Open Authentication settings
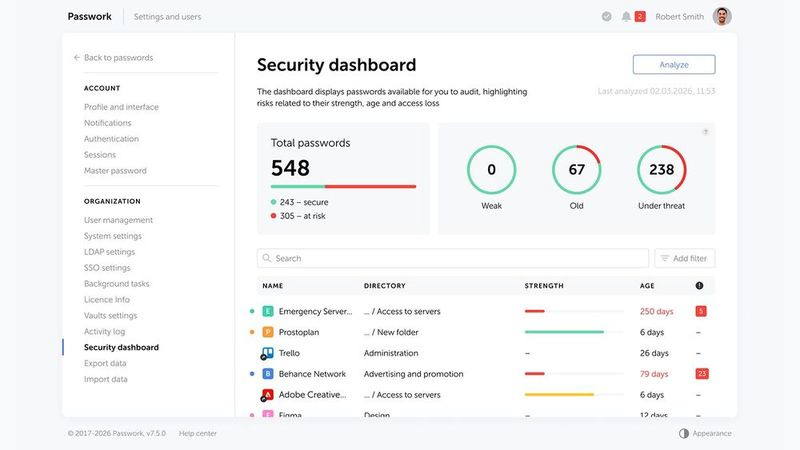Image resolution: width=800 pixels, height=450 pixels. point(111,139)
